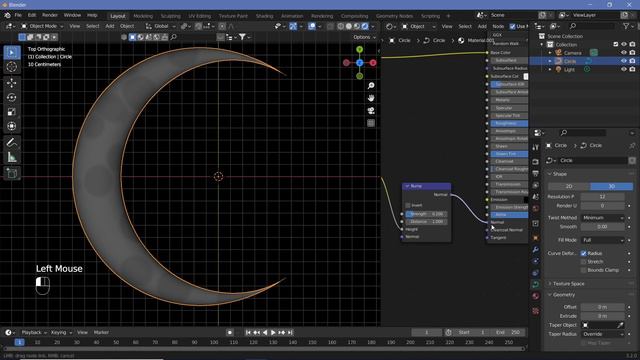Activate the Move tool
Screen dimensions: 640x360
(x=12, y=83)
